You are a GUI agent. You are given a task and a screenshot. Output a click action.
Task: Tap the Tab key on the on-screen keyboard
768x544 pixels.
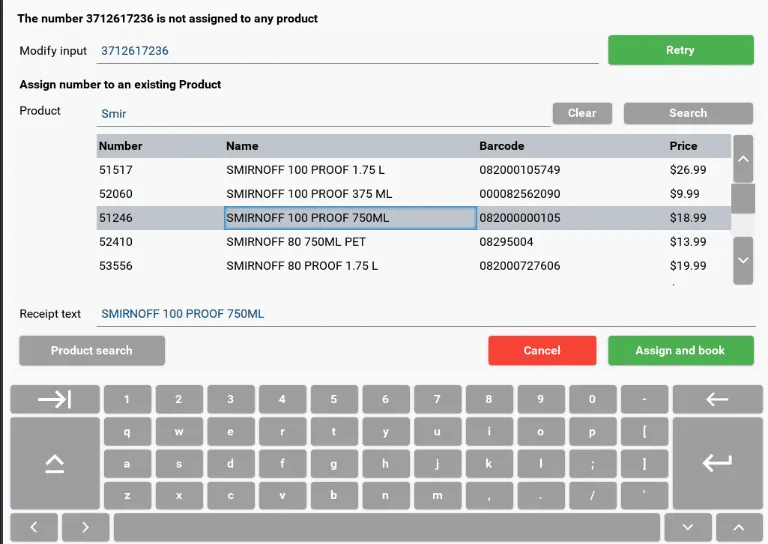[x=55, y=399]
